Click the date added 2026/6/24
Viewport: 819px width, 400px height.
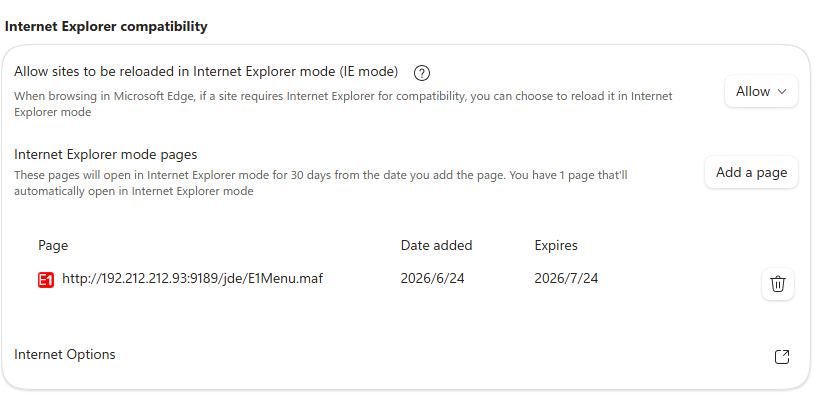432,278
